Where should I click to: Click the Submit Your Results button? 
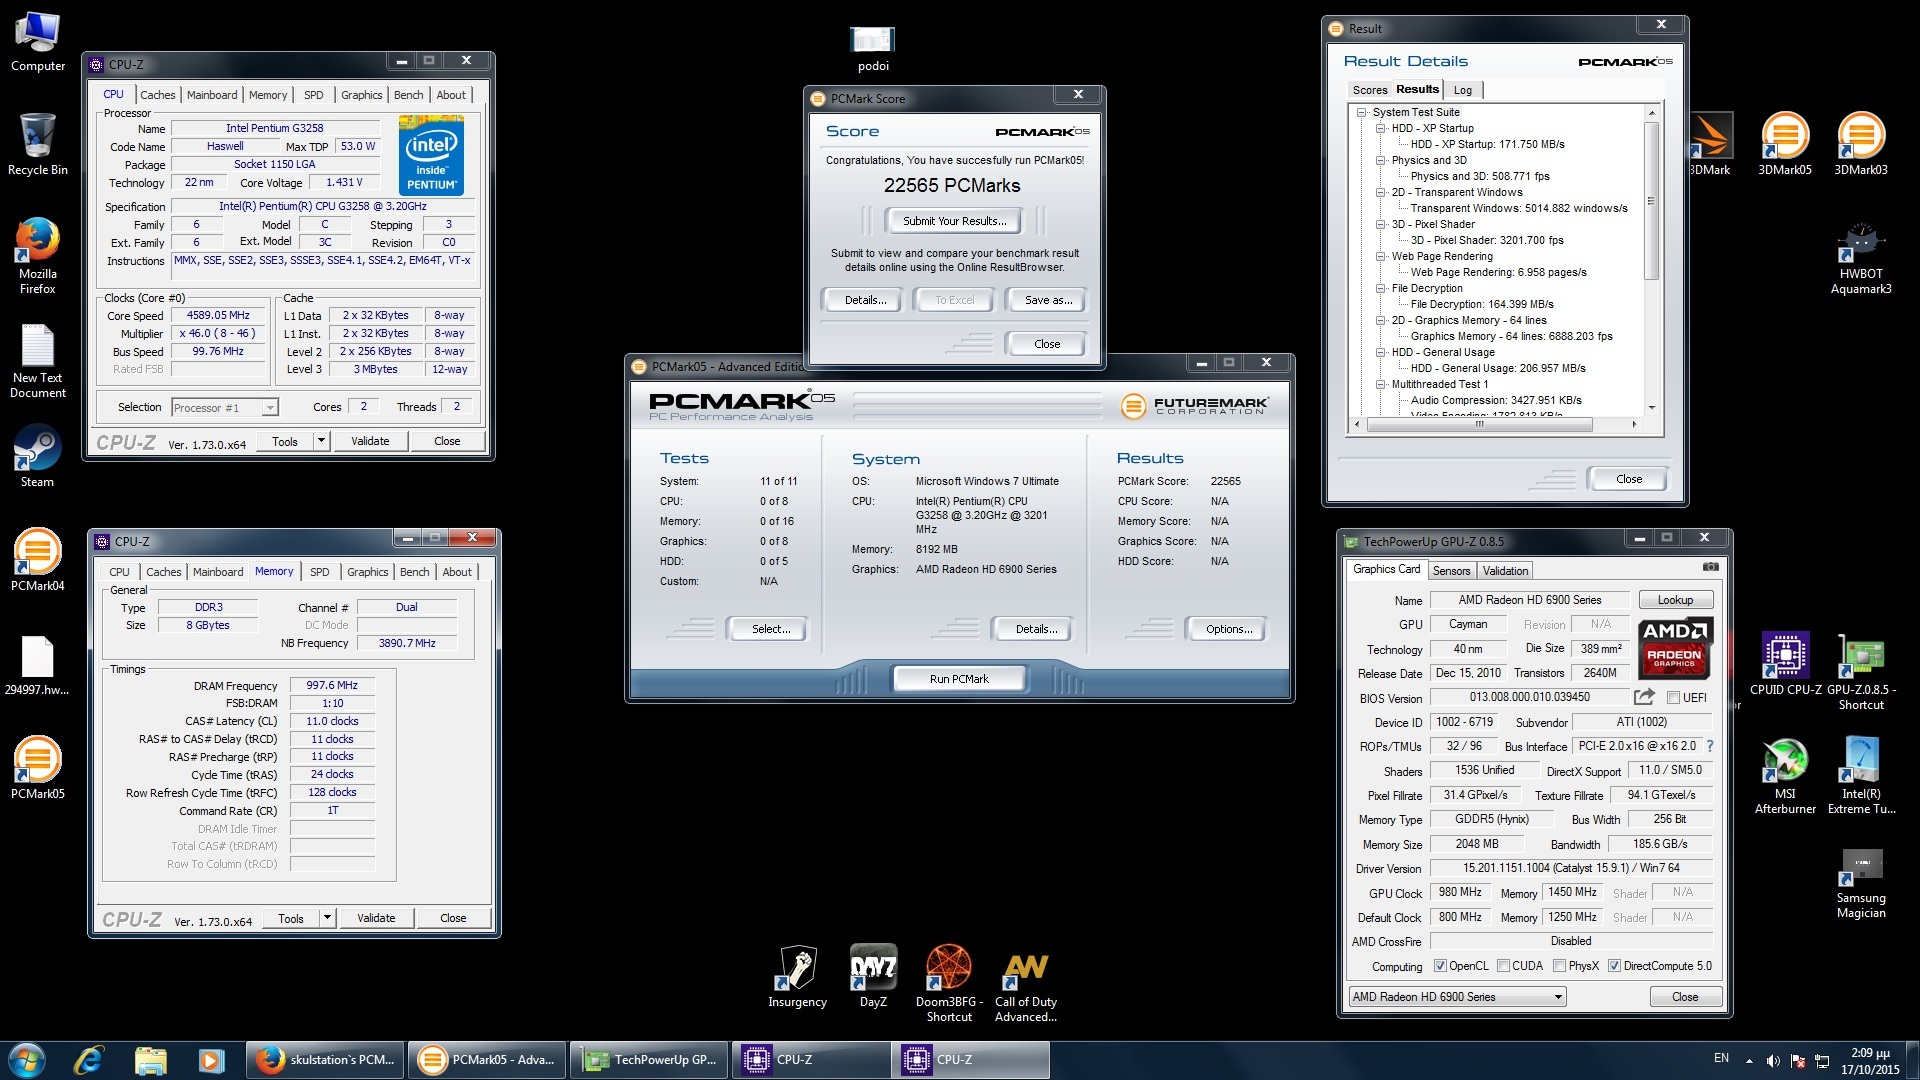click(x=955, y=221)
